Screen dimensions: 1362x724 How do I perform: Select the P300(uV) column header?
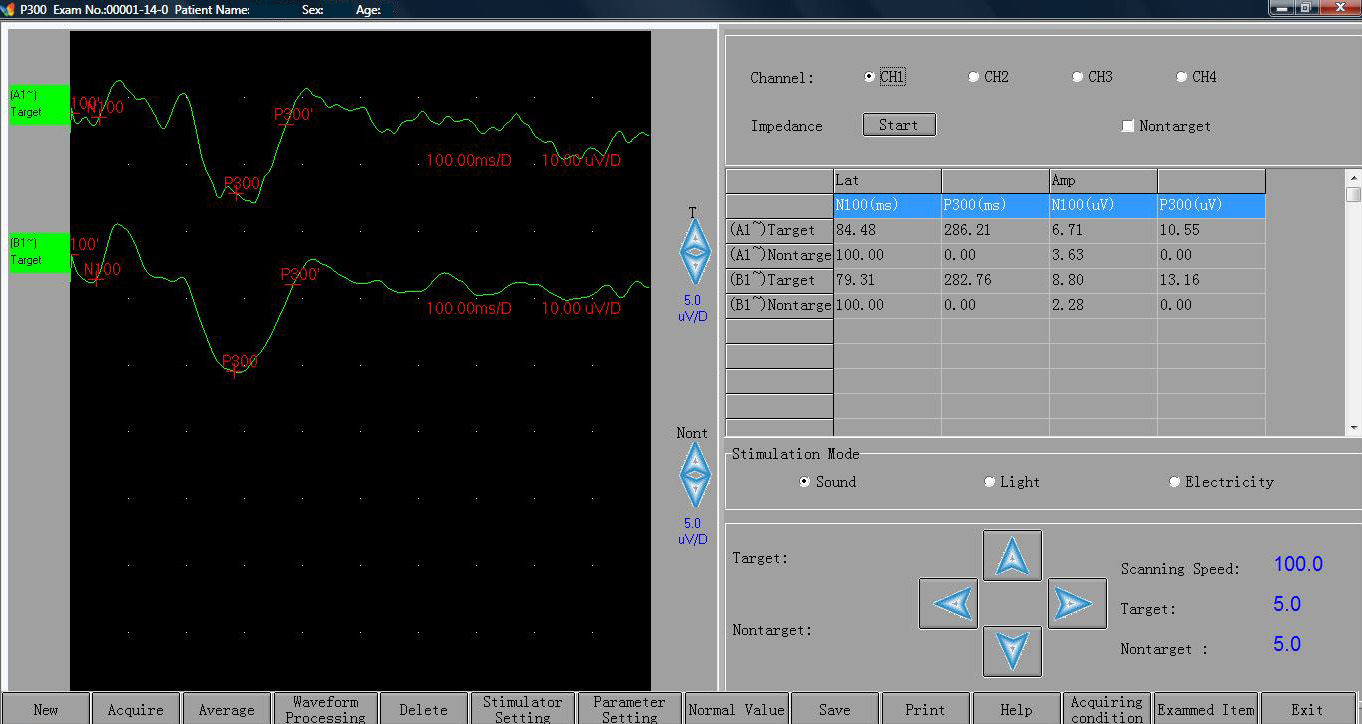(1212, 205)
